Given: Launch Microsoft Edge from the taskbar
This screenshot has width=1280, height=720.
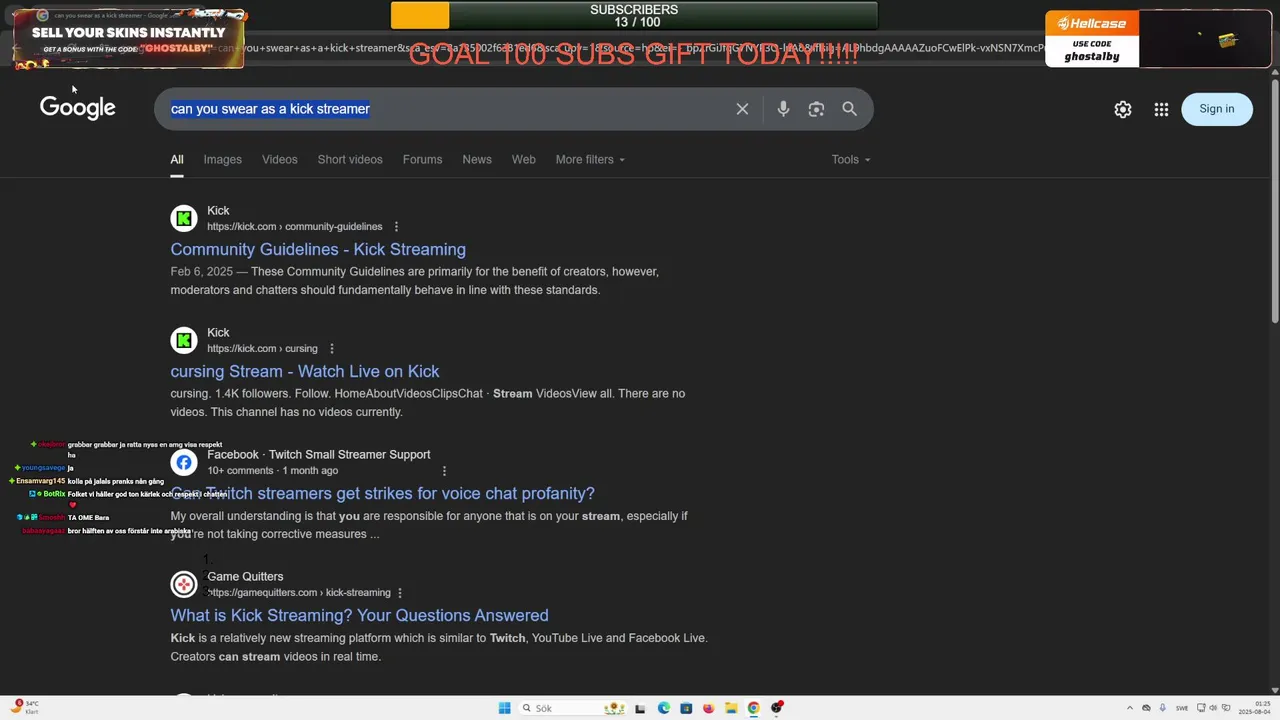Looking at the screenshot, I should tap(664, 708).
